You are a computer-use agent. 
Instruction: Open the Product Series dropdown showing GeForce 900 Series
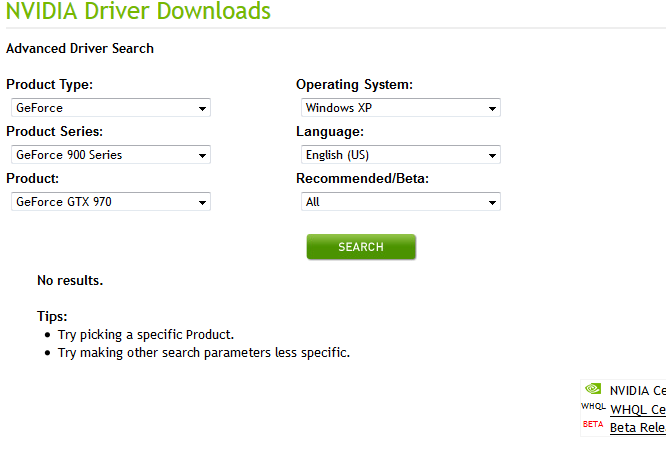111,155
